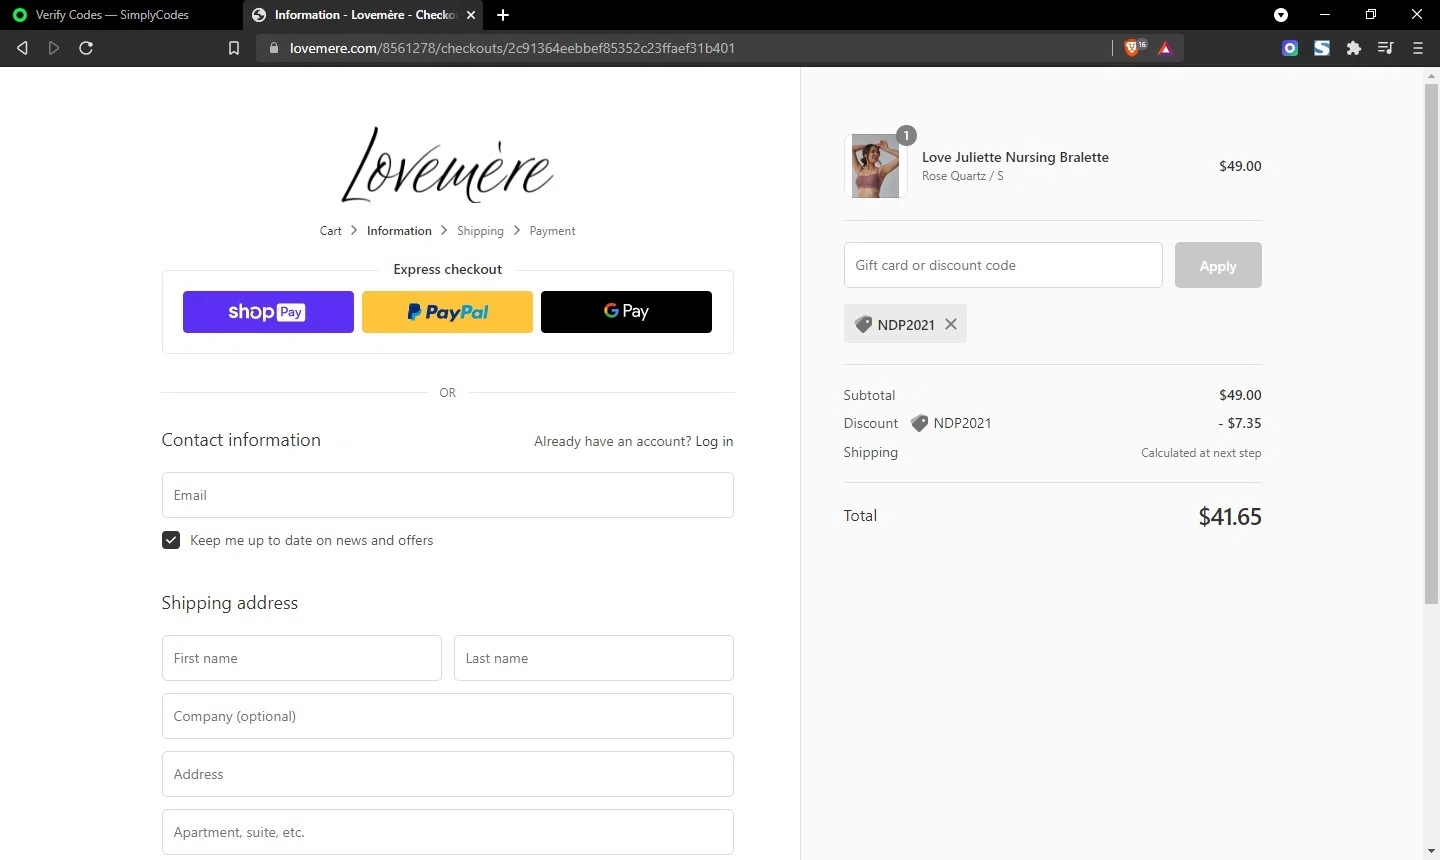The height and width of the screenshot is (860, 1440).
Task: Click the Apartment, suite, etc. field
Action: [x=448, y=832]
